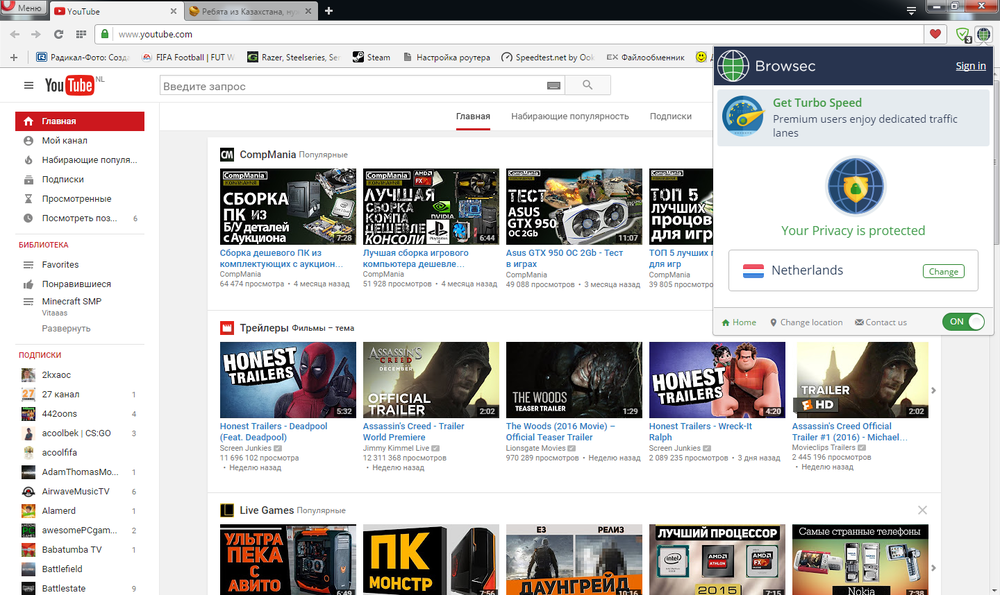
Task: Select Главная in the left sidebar
Action: click(80, 121)
